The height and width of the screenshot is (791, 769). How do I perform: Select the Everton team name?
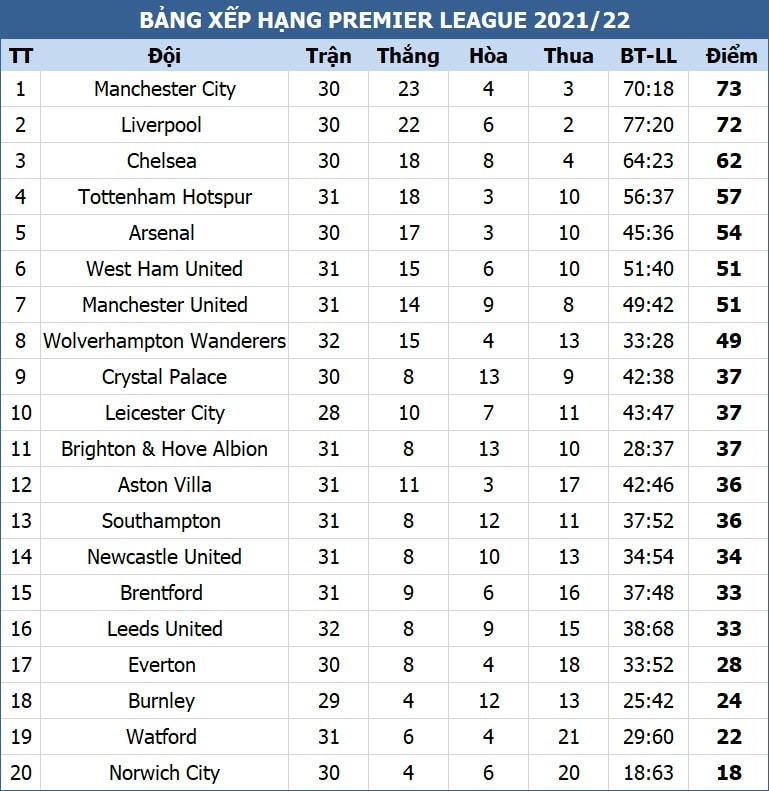[x=161, y=665]
